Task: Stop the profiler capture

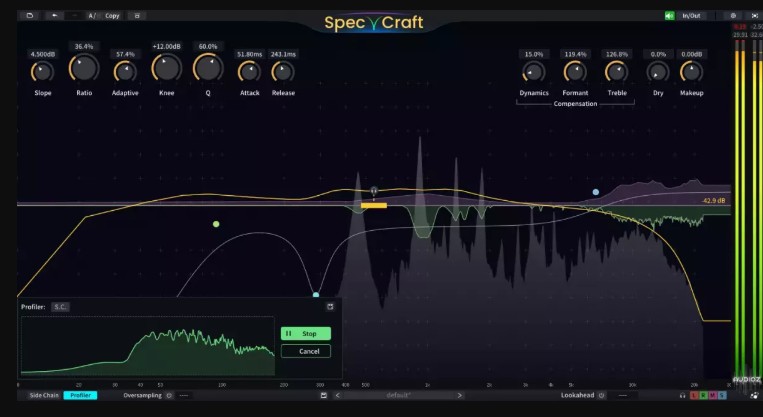Action: [306, 334]
